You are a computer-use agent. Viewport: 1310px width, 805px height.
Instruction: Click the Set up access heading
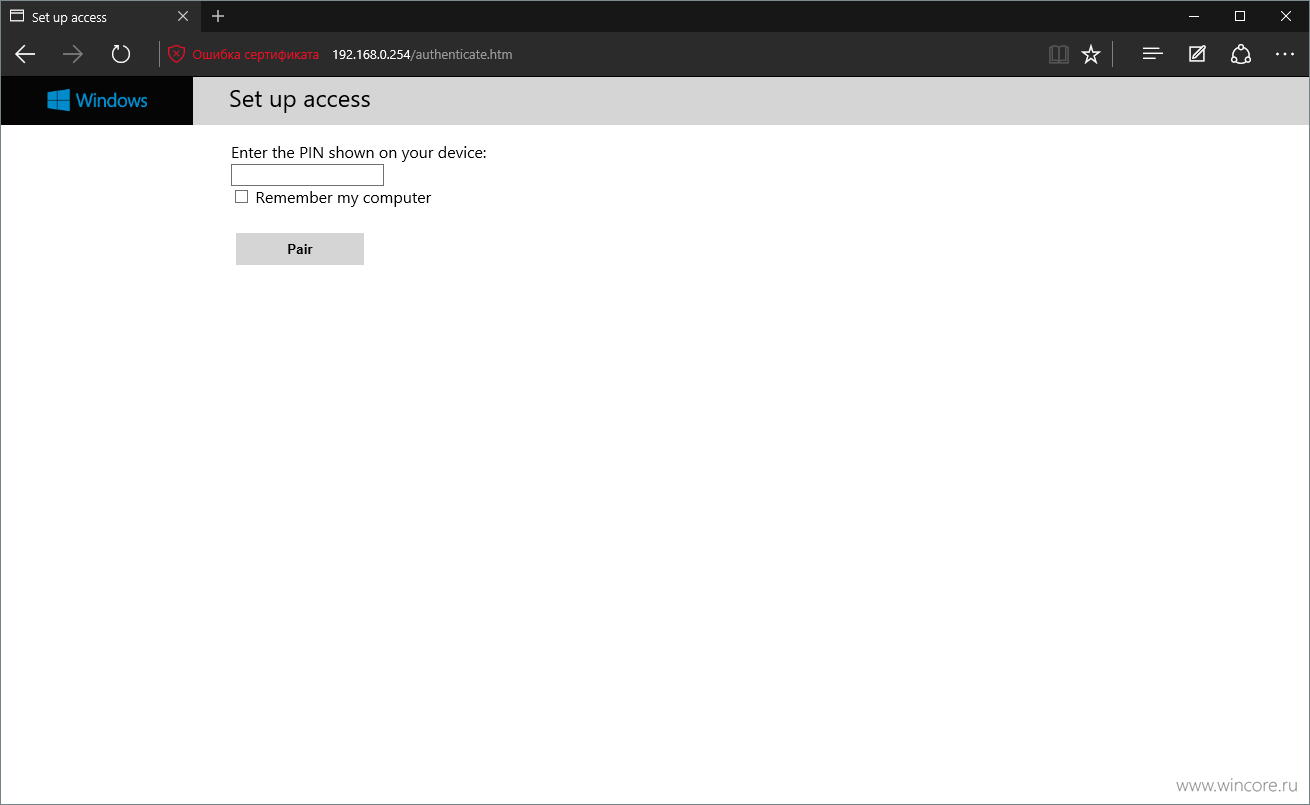pyautogui.click(x=300, y=99)
